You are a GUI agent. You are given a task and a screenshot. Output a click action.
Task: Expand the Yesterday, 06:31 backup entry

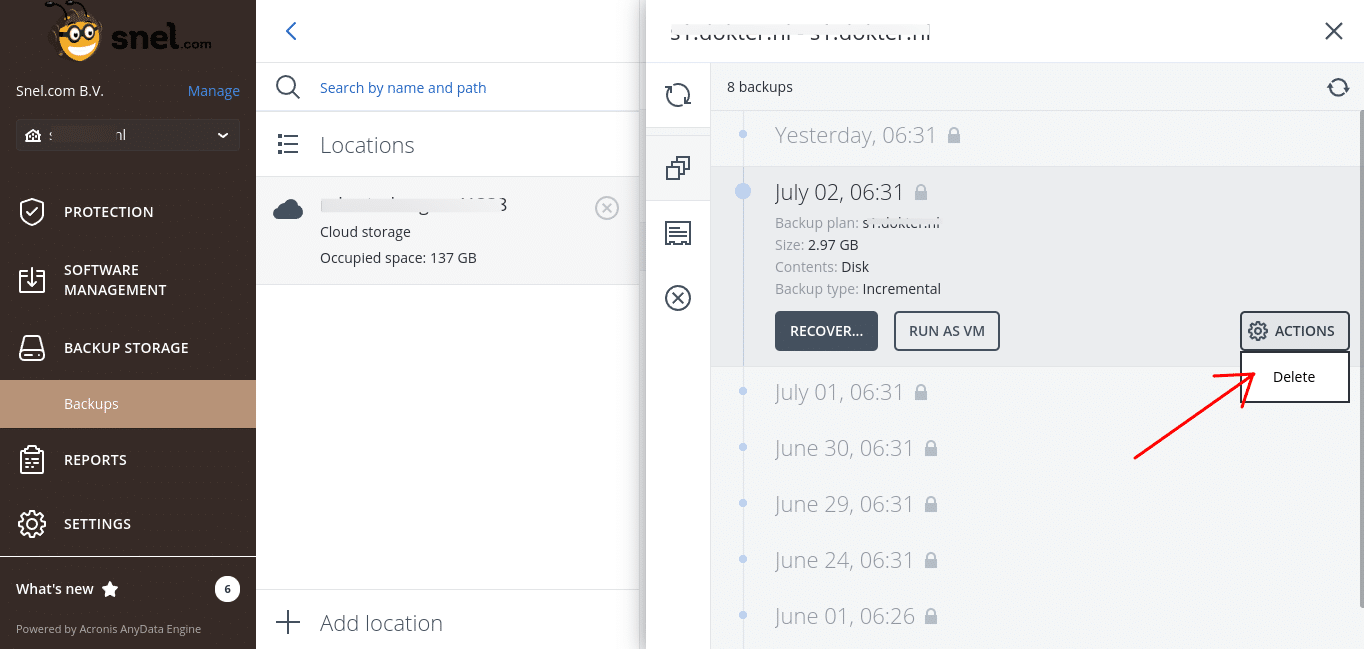(x=855, y=135)
